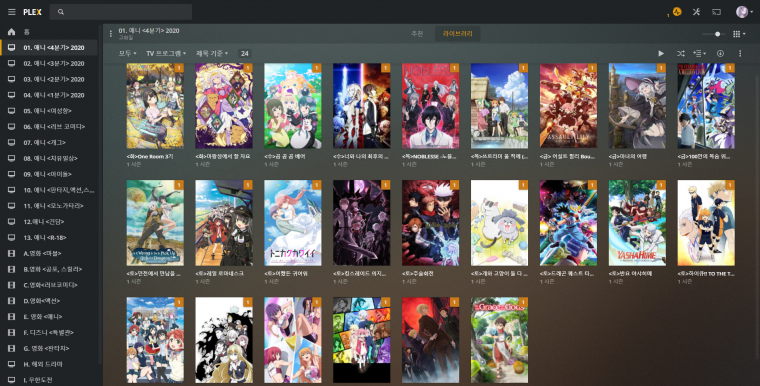Click the download/sync circle icon
This screenshot has width=760, height=386.
(720, 53)
